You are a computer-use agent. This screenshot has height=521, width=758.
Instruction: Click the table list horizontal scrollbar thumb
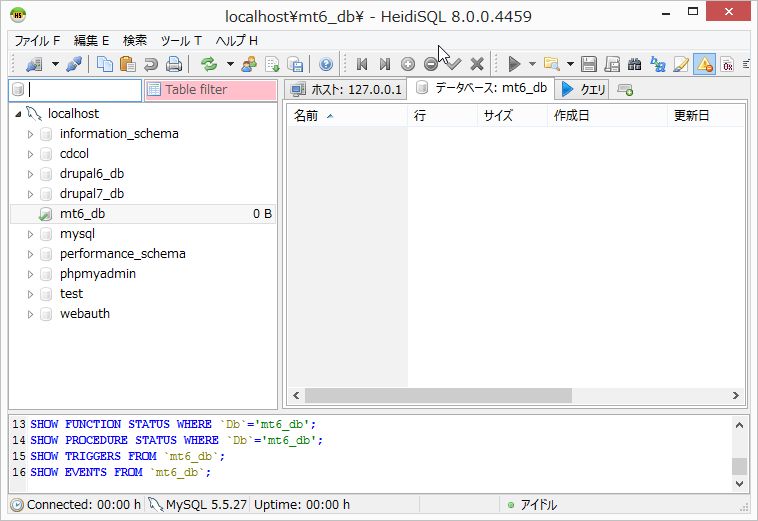pos(438,395)
